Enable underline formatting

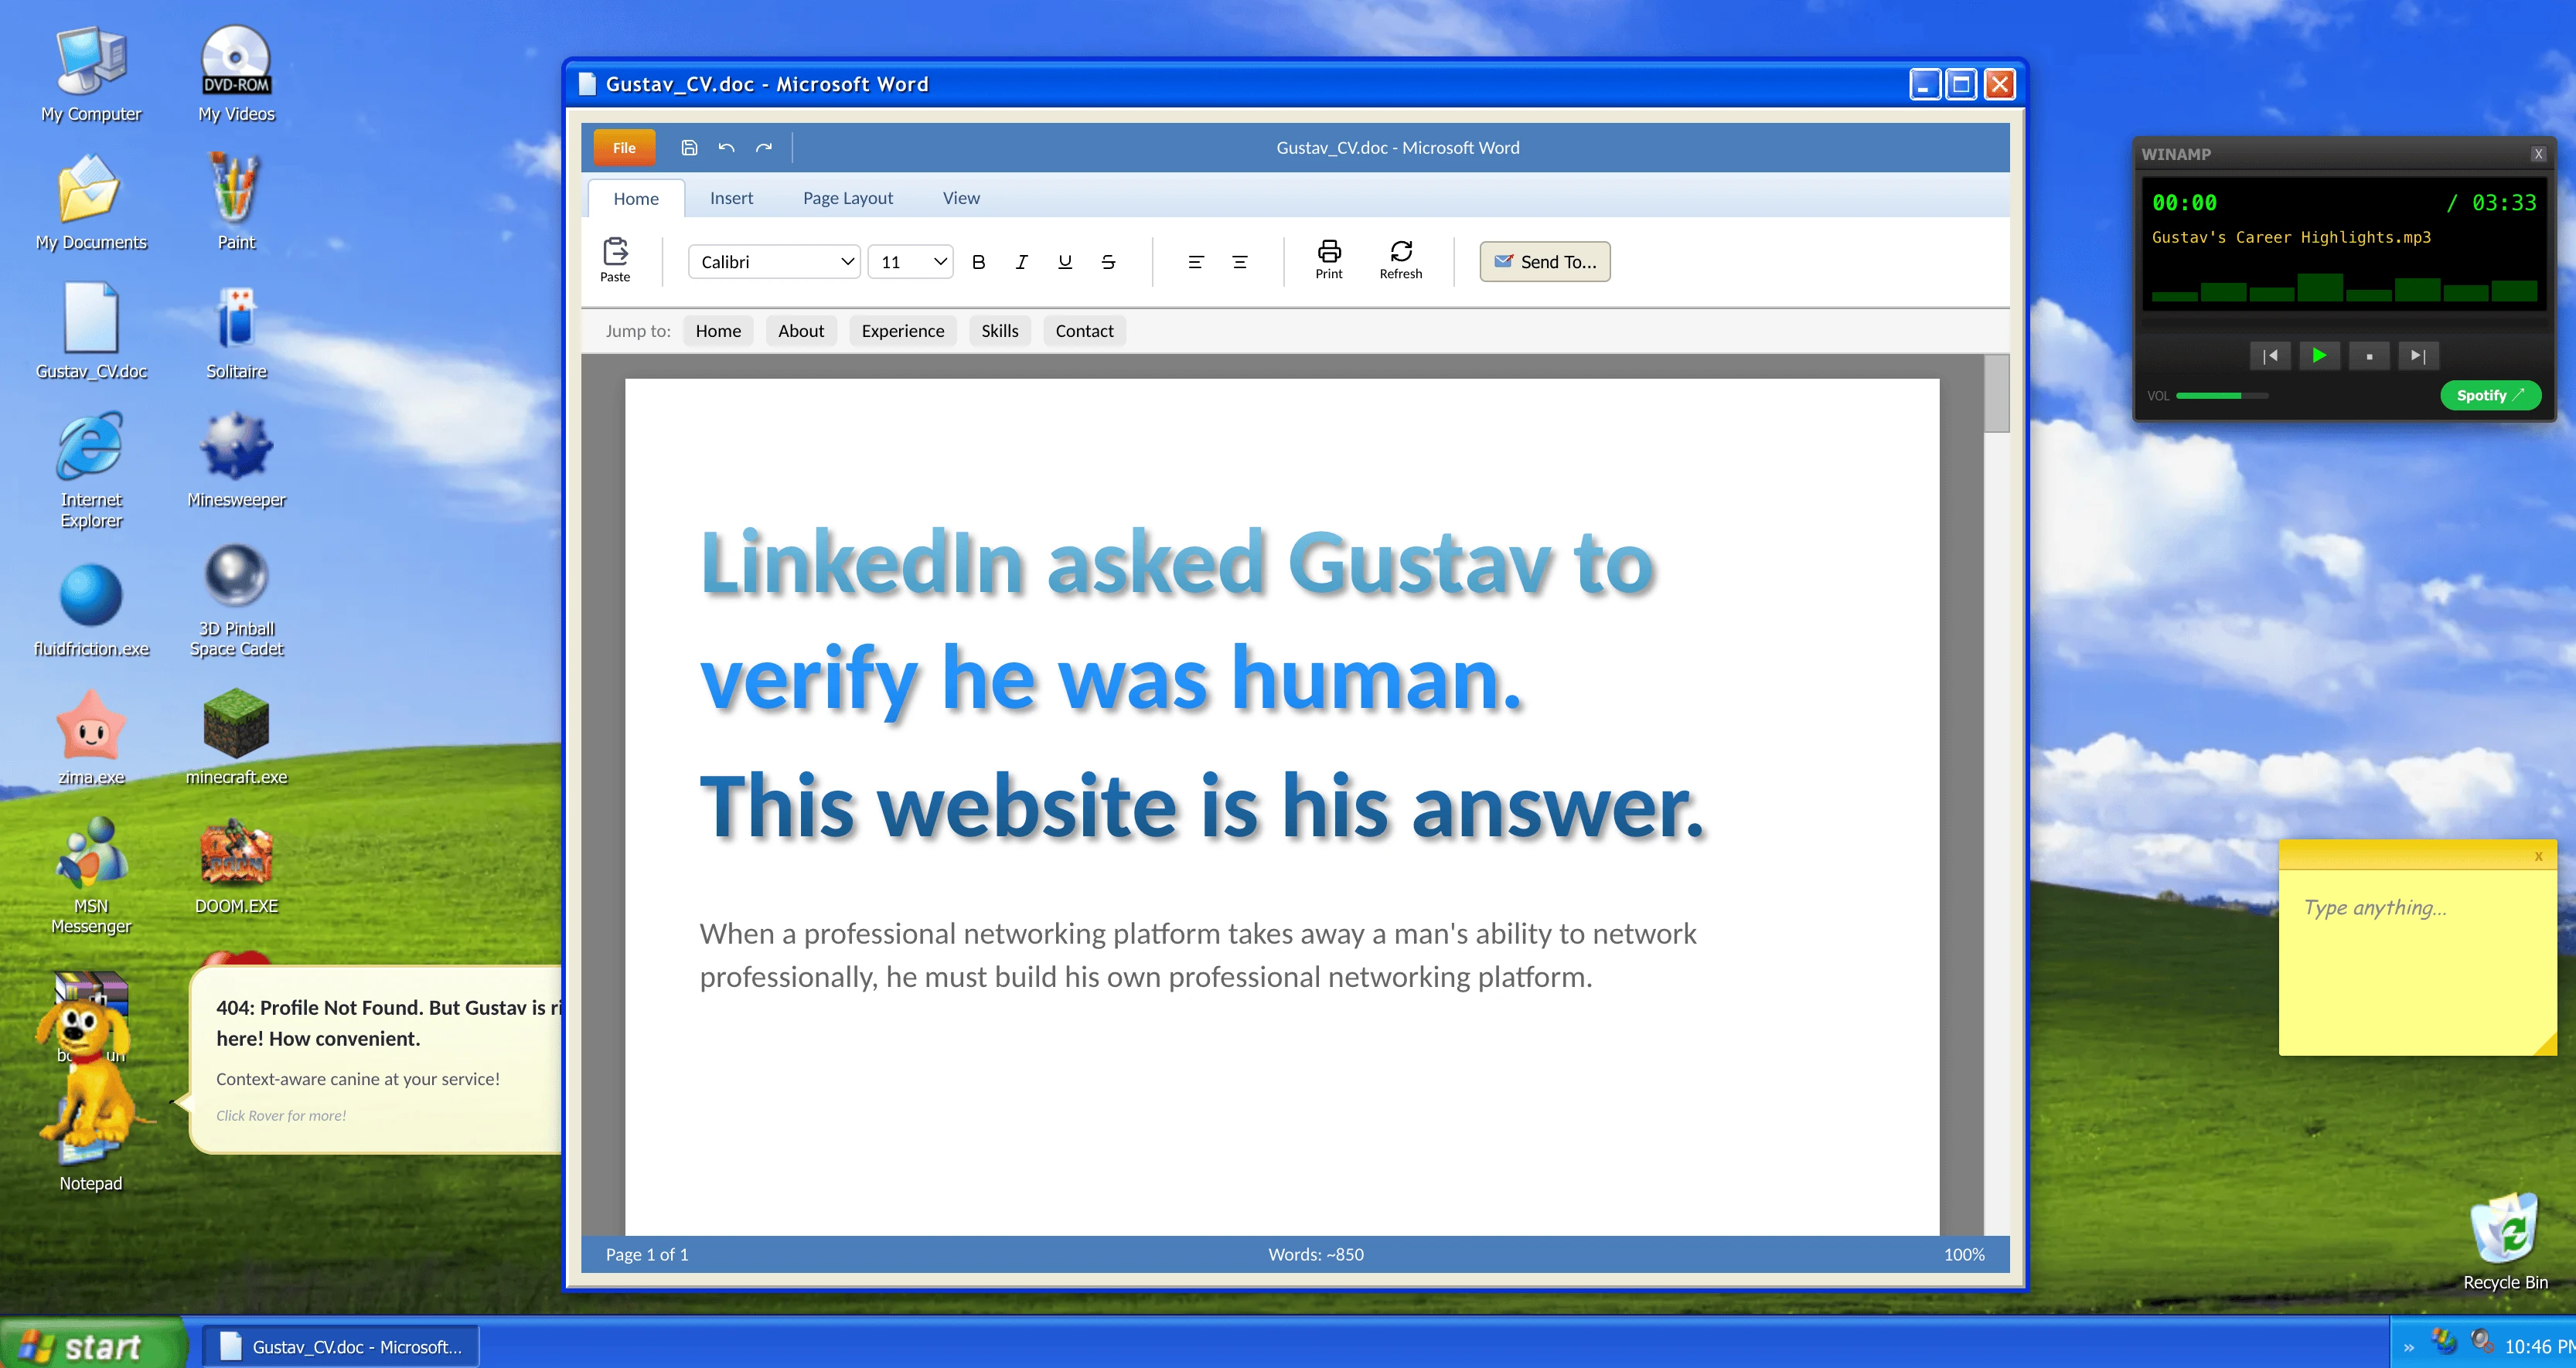point(1064,261)
